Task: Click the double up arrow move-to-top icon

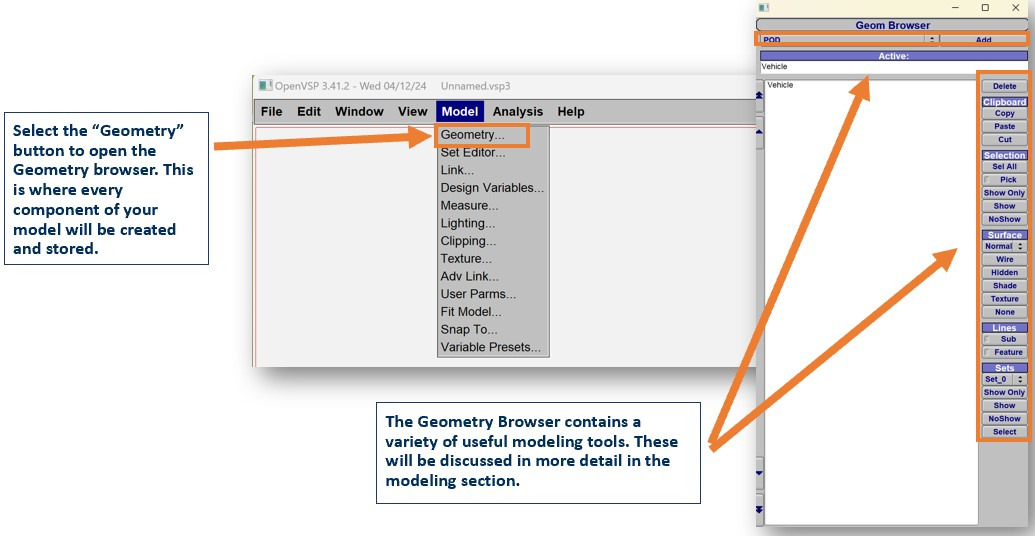Action: 759,95
